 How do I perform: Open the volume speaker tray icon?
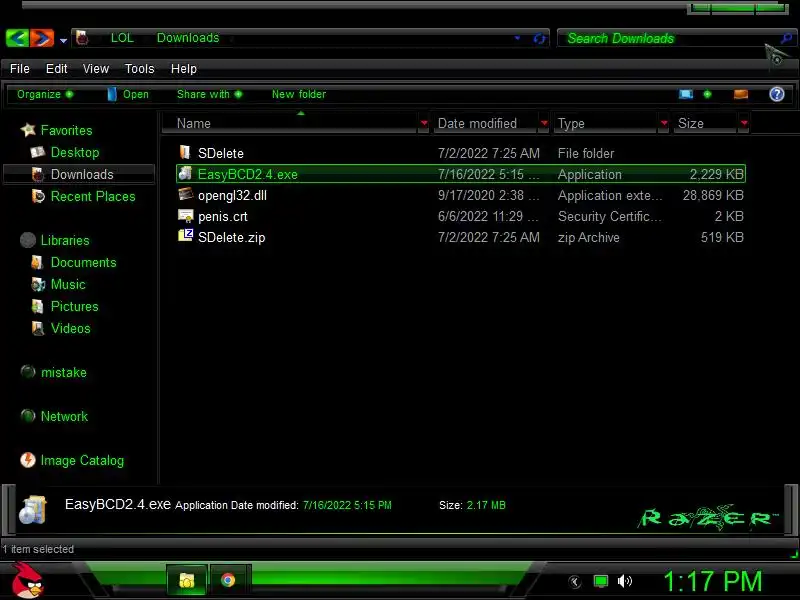[624, 581]
